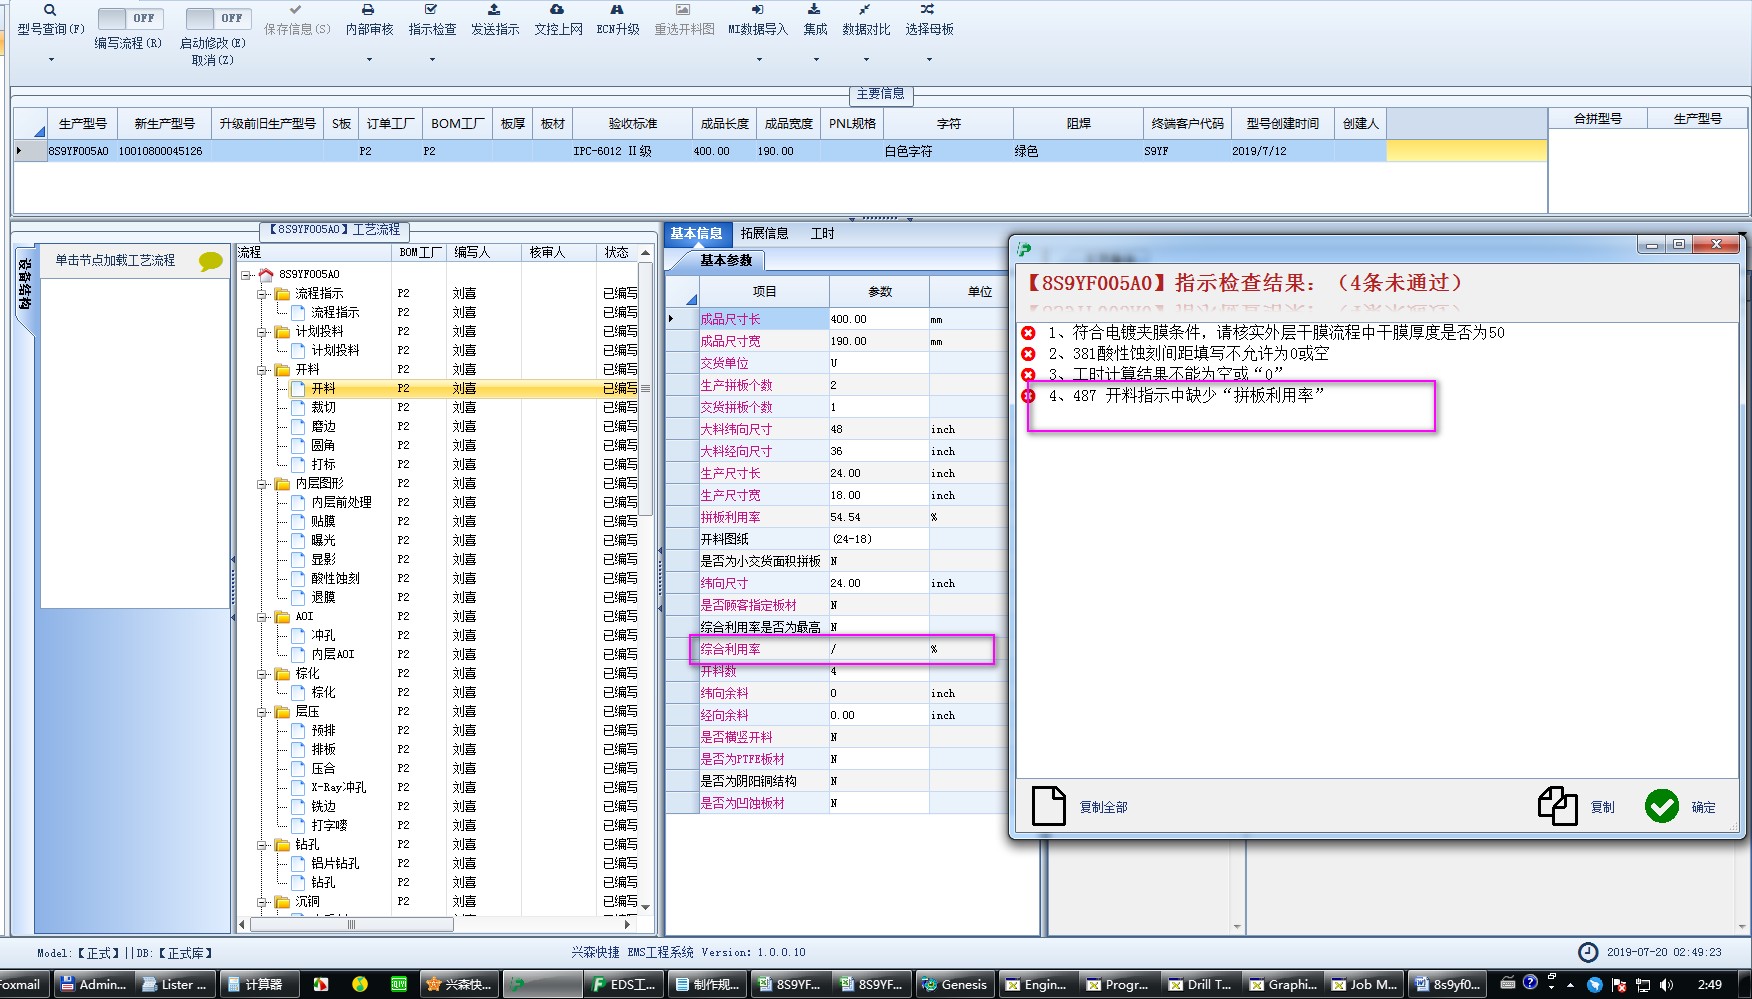This screenshot has height=999, width=1752.
Task: Click the 发送指示 upload icon
Action: (494, 9)
